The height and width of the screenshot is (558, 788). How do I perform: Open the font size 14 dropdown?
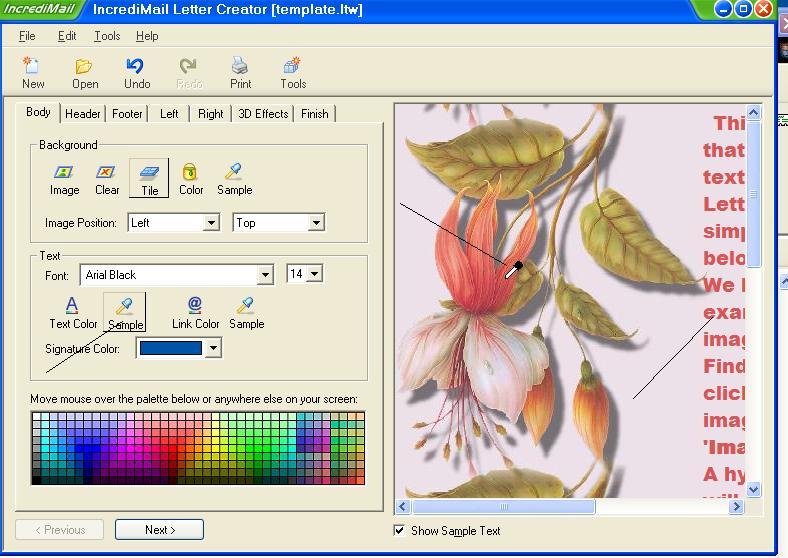pos(315,274)
